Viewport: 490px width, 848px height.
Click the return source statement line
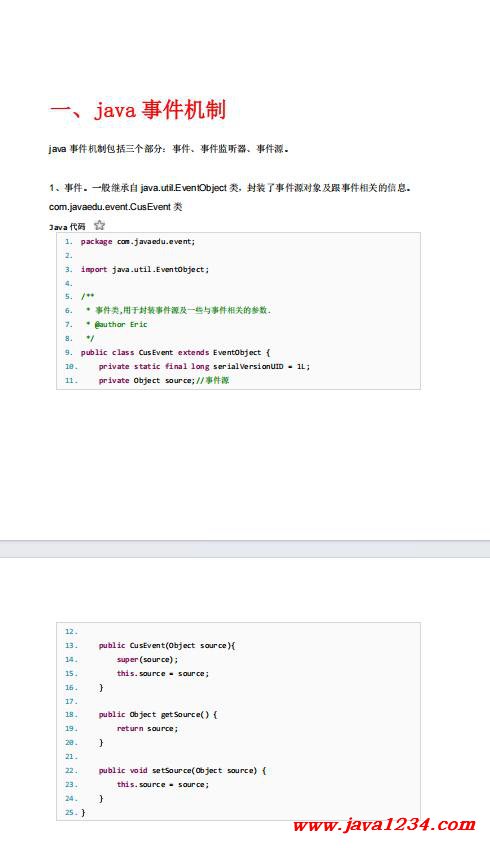pyautogui.click(x=147, y=729)
